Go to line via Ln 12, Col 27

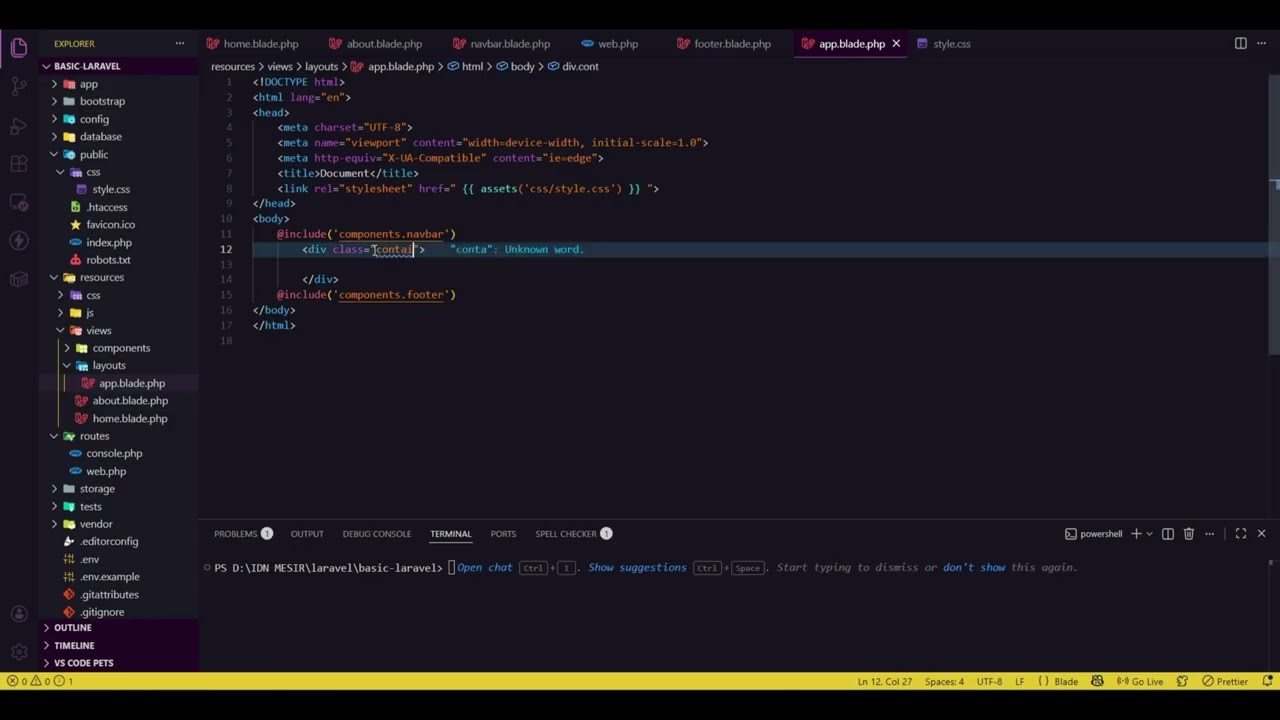(884, 682)
